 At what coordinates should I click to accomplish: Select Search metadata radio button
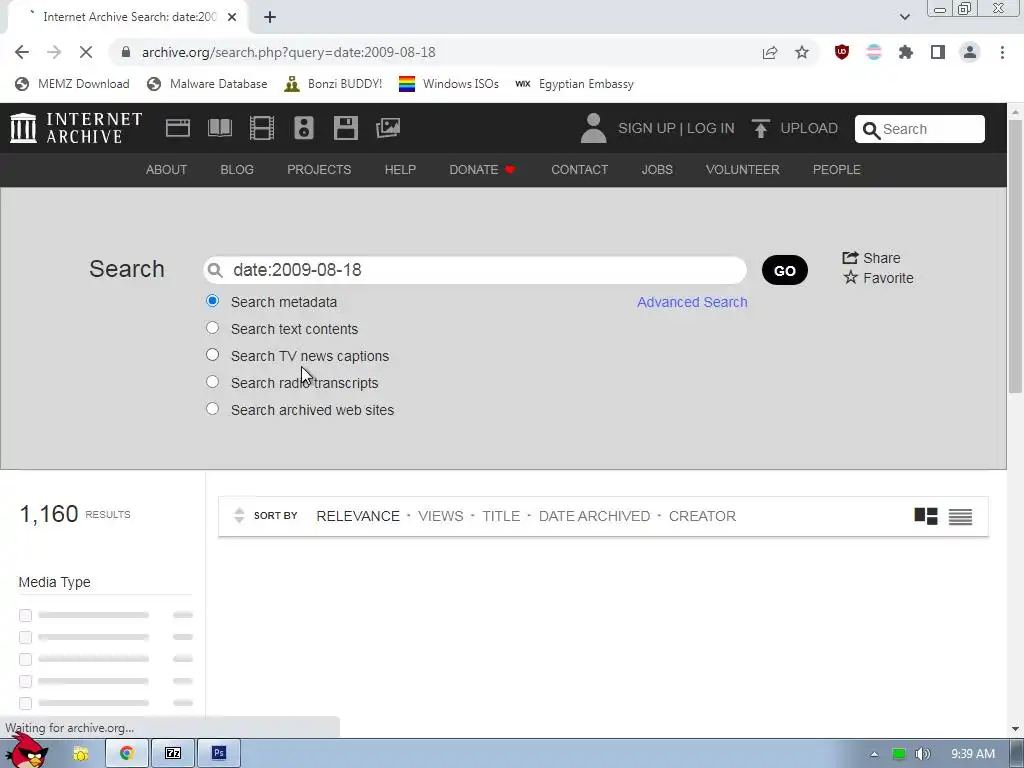pos(212,301)
